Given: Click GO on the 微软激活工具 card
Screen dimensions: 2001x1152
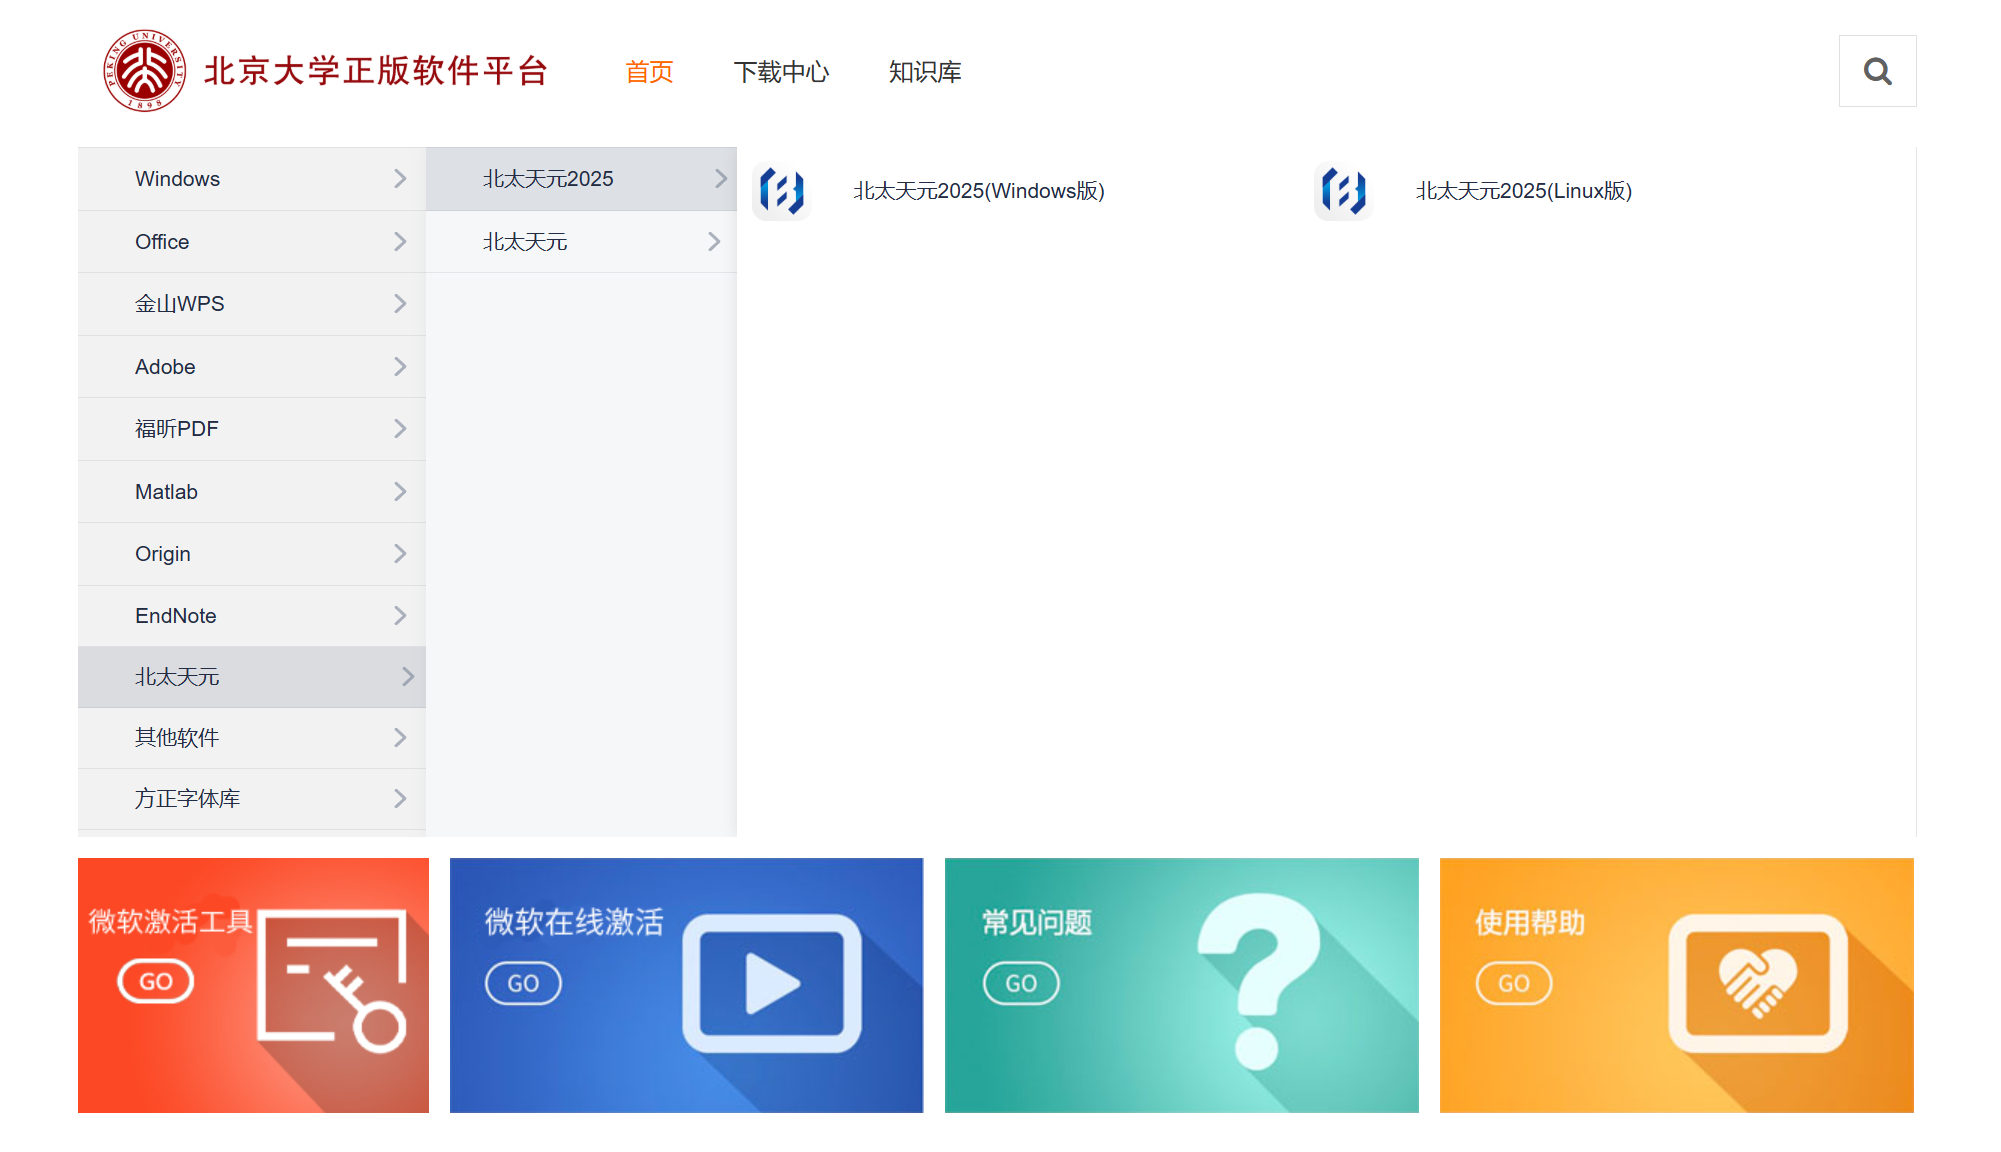Looking at the screenshot, I should click(156, 980).
